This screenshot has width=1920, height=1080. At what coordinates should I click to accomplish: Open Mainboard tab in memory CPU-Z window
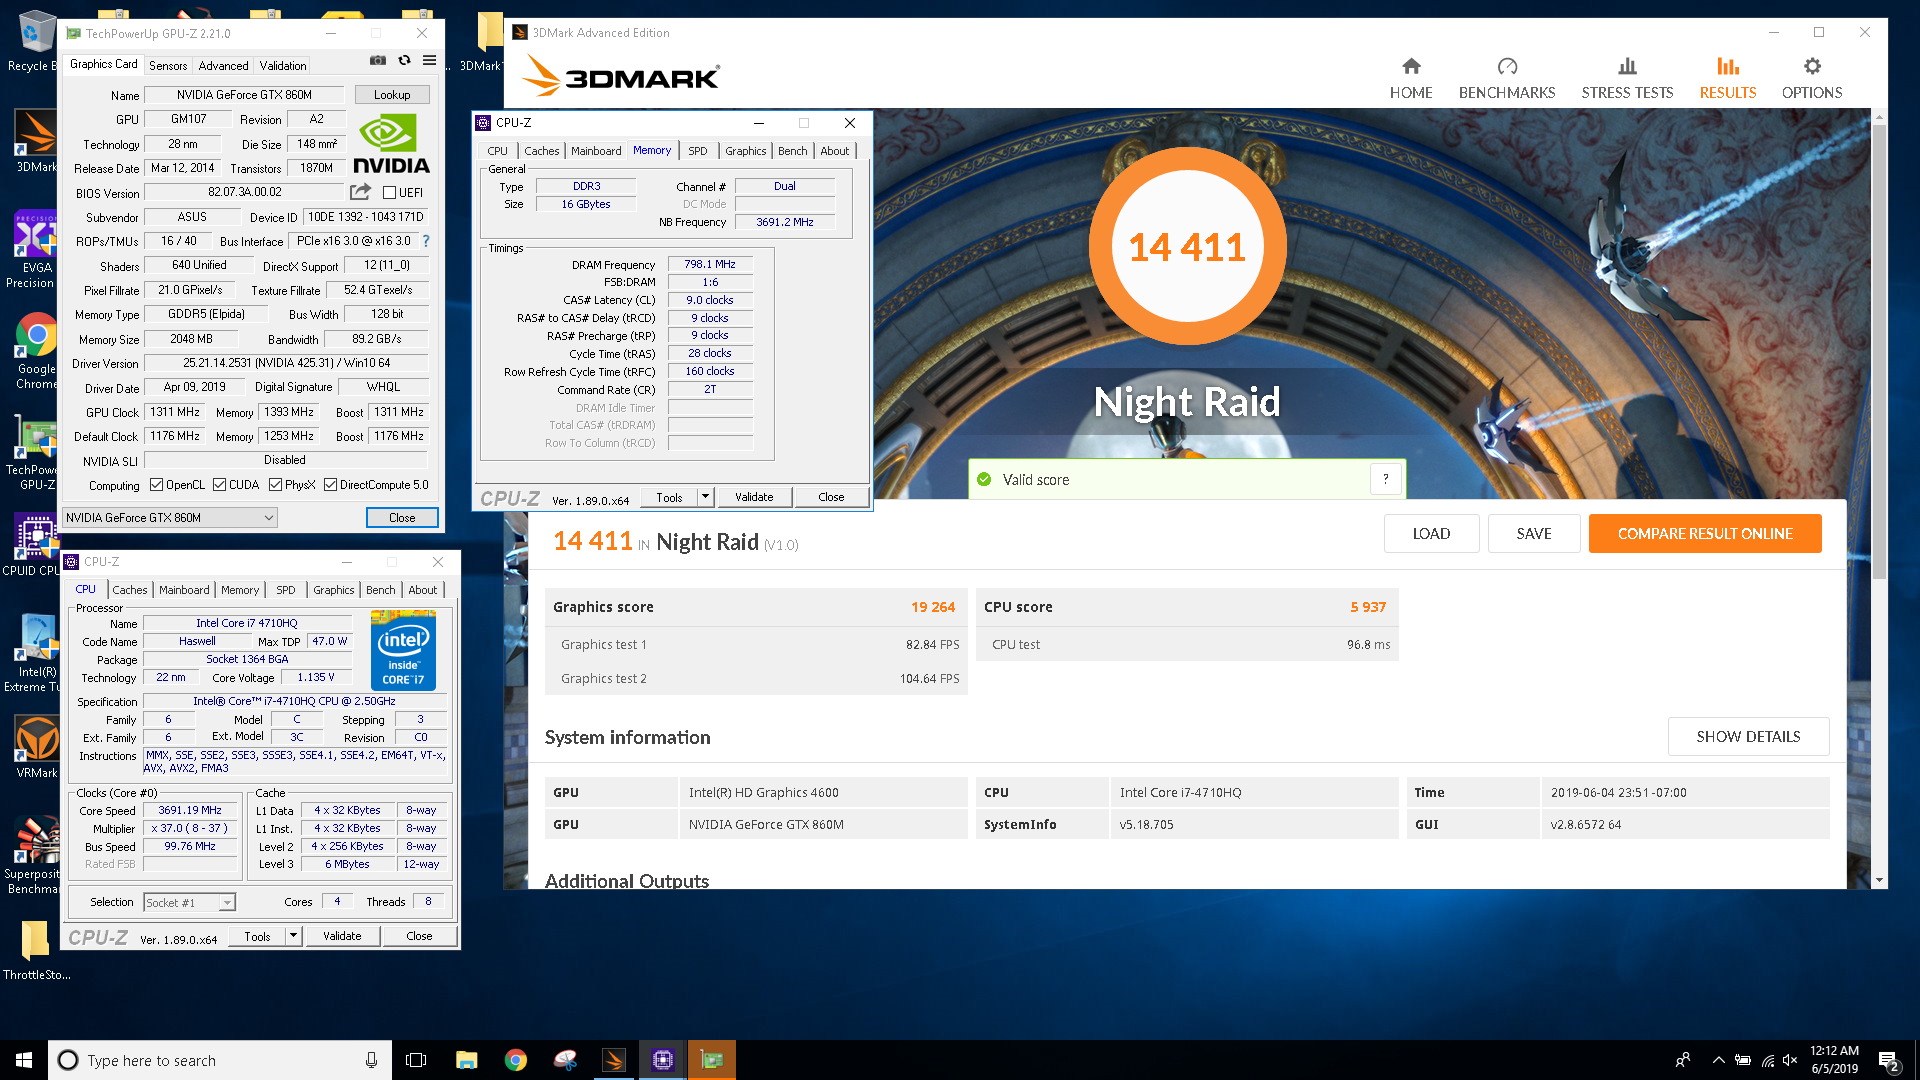(x=596, y=151)
